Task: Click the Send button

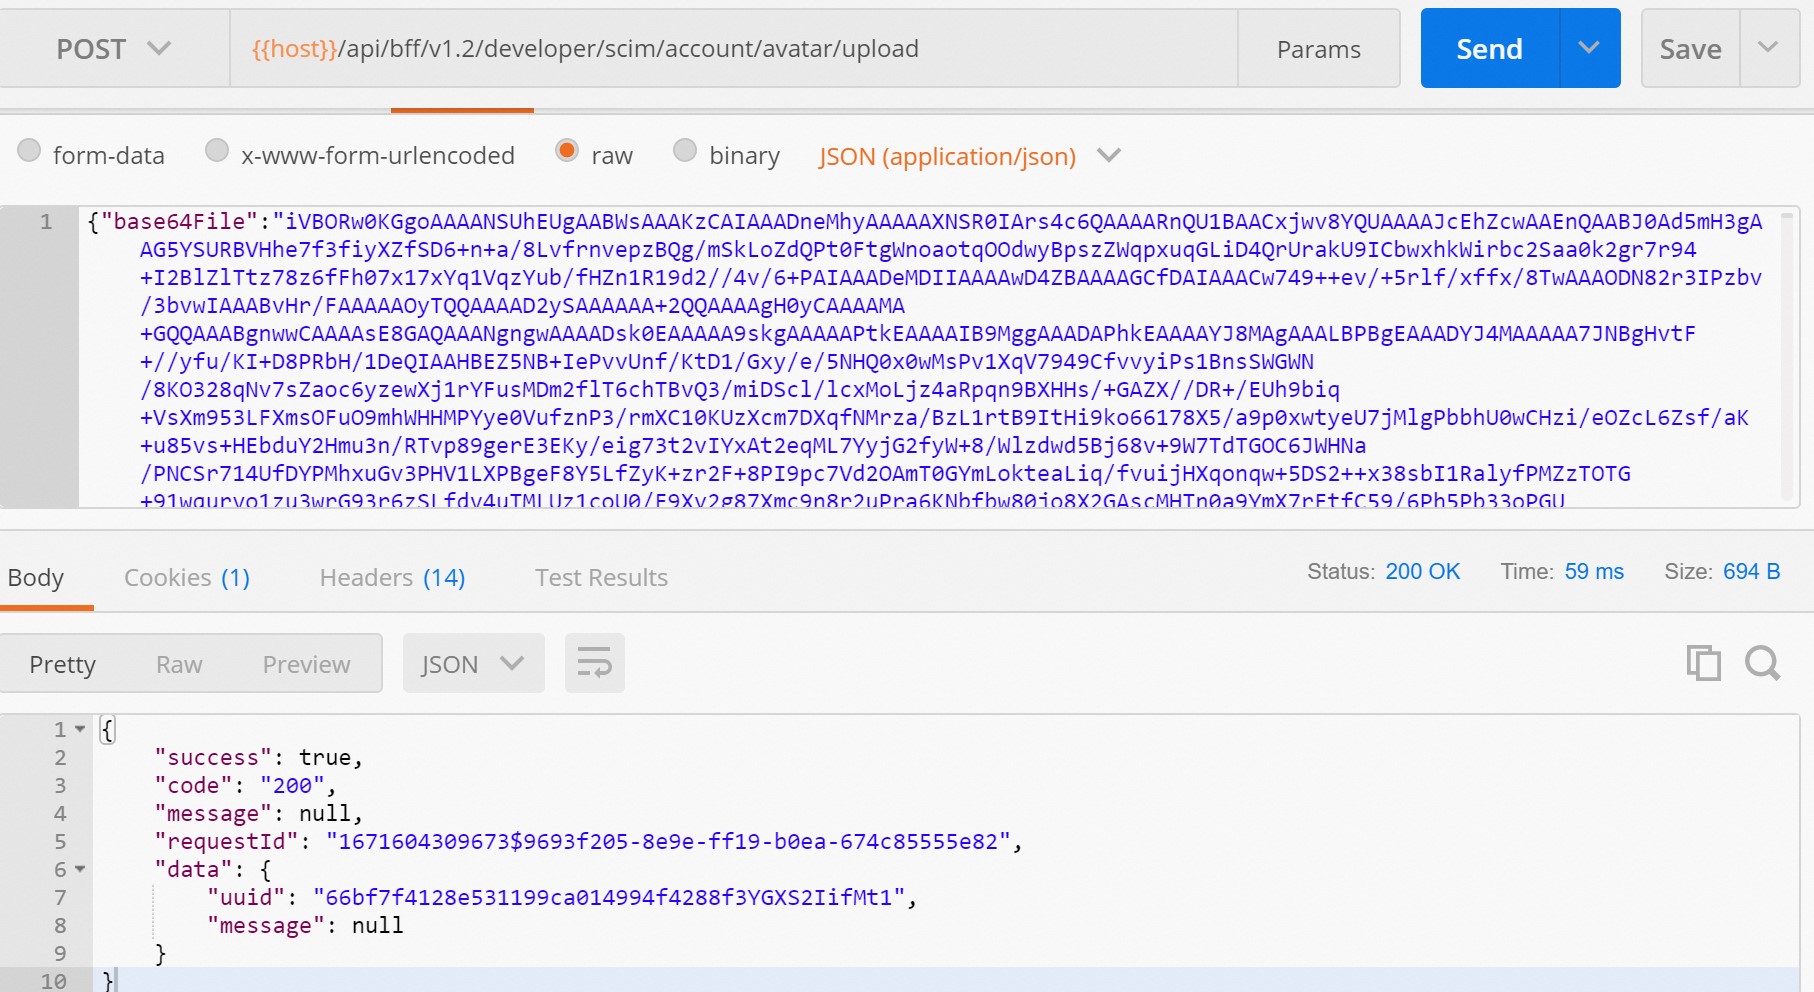Action: tap(1489, 49)
